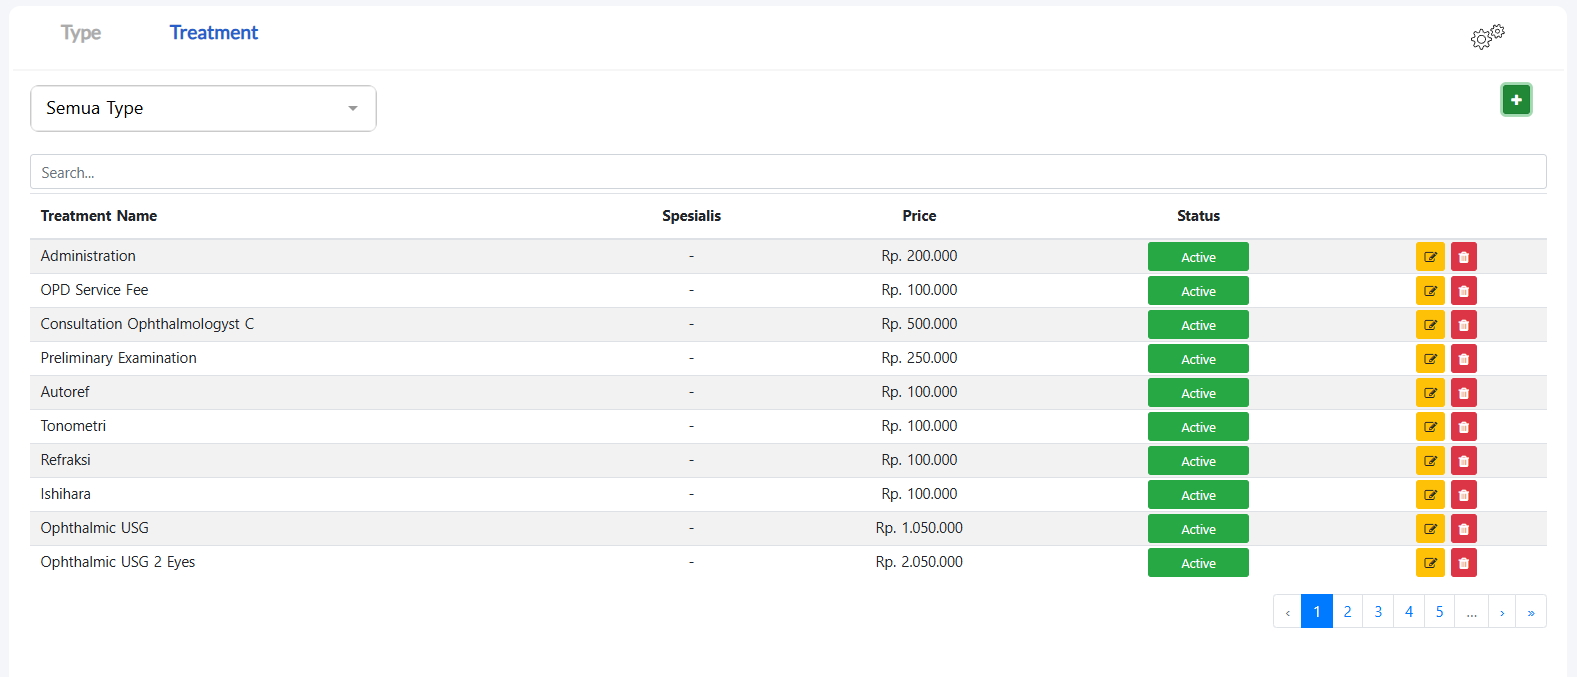Screen dimensions: 1577x677
Task: Open the Semua Type dropdown
Action: 203,108
